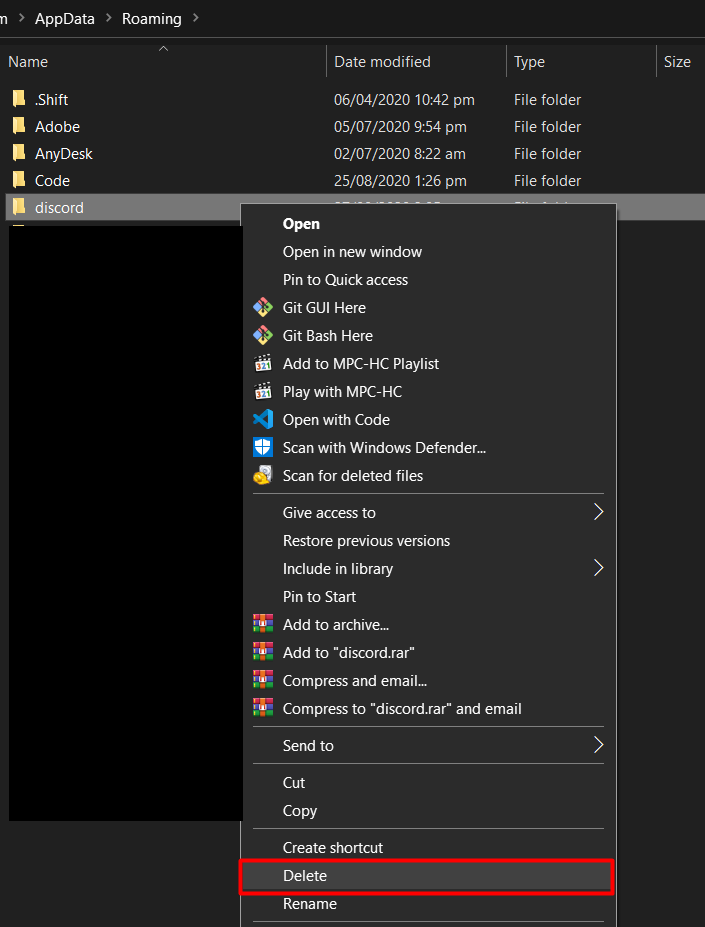705x927 pixels.
Task: Choose Git Bash Here menu entry
Action: pos(428,335)
